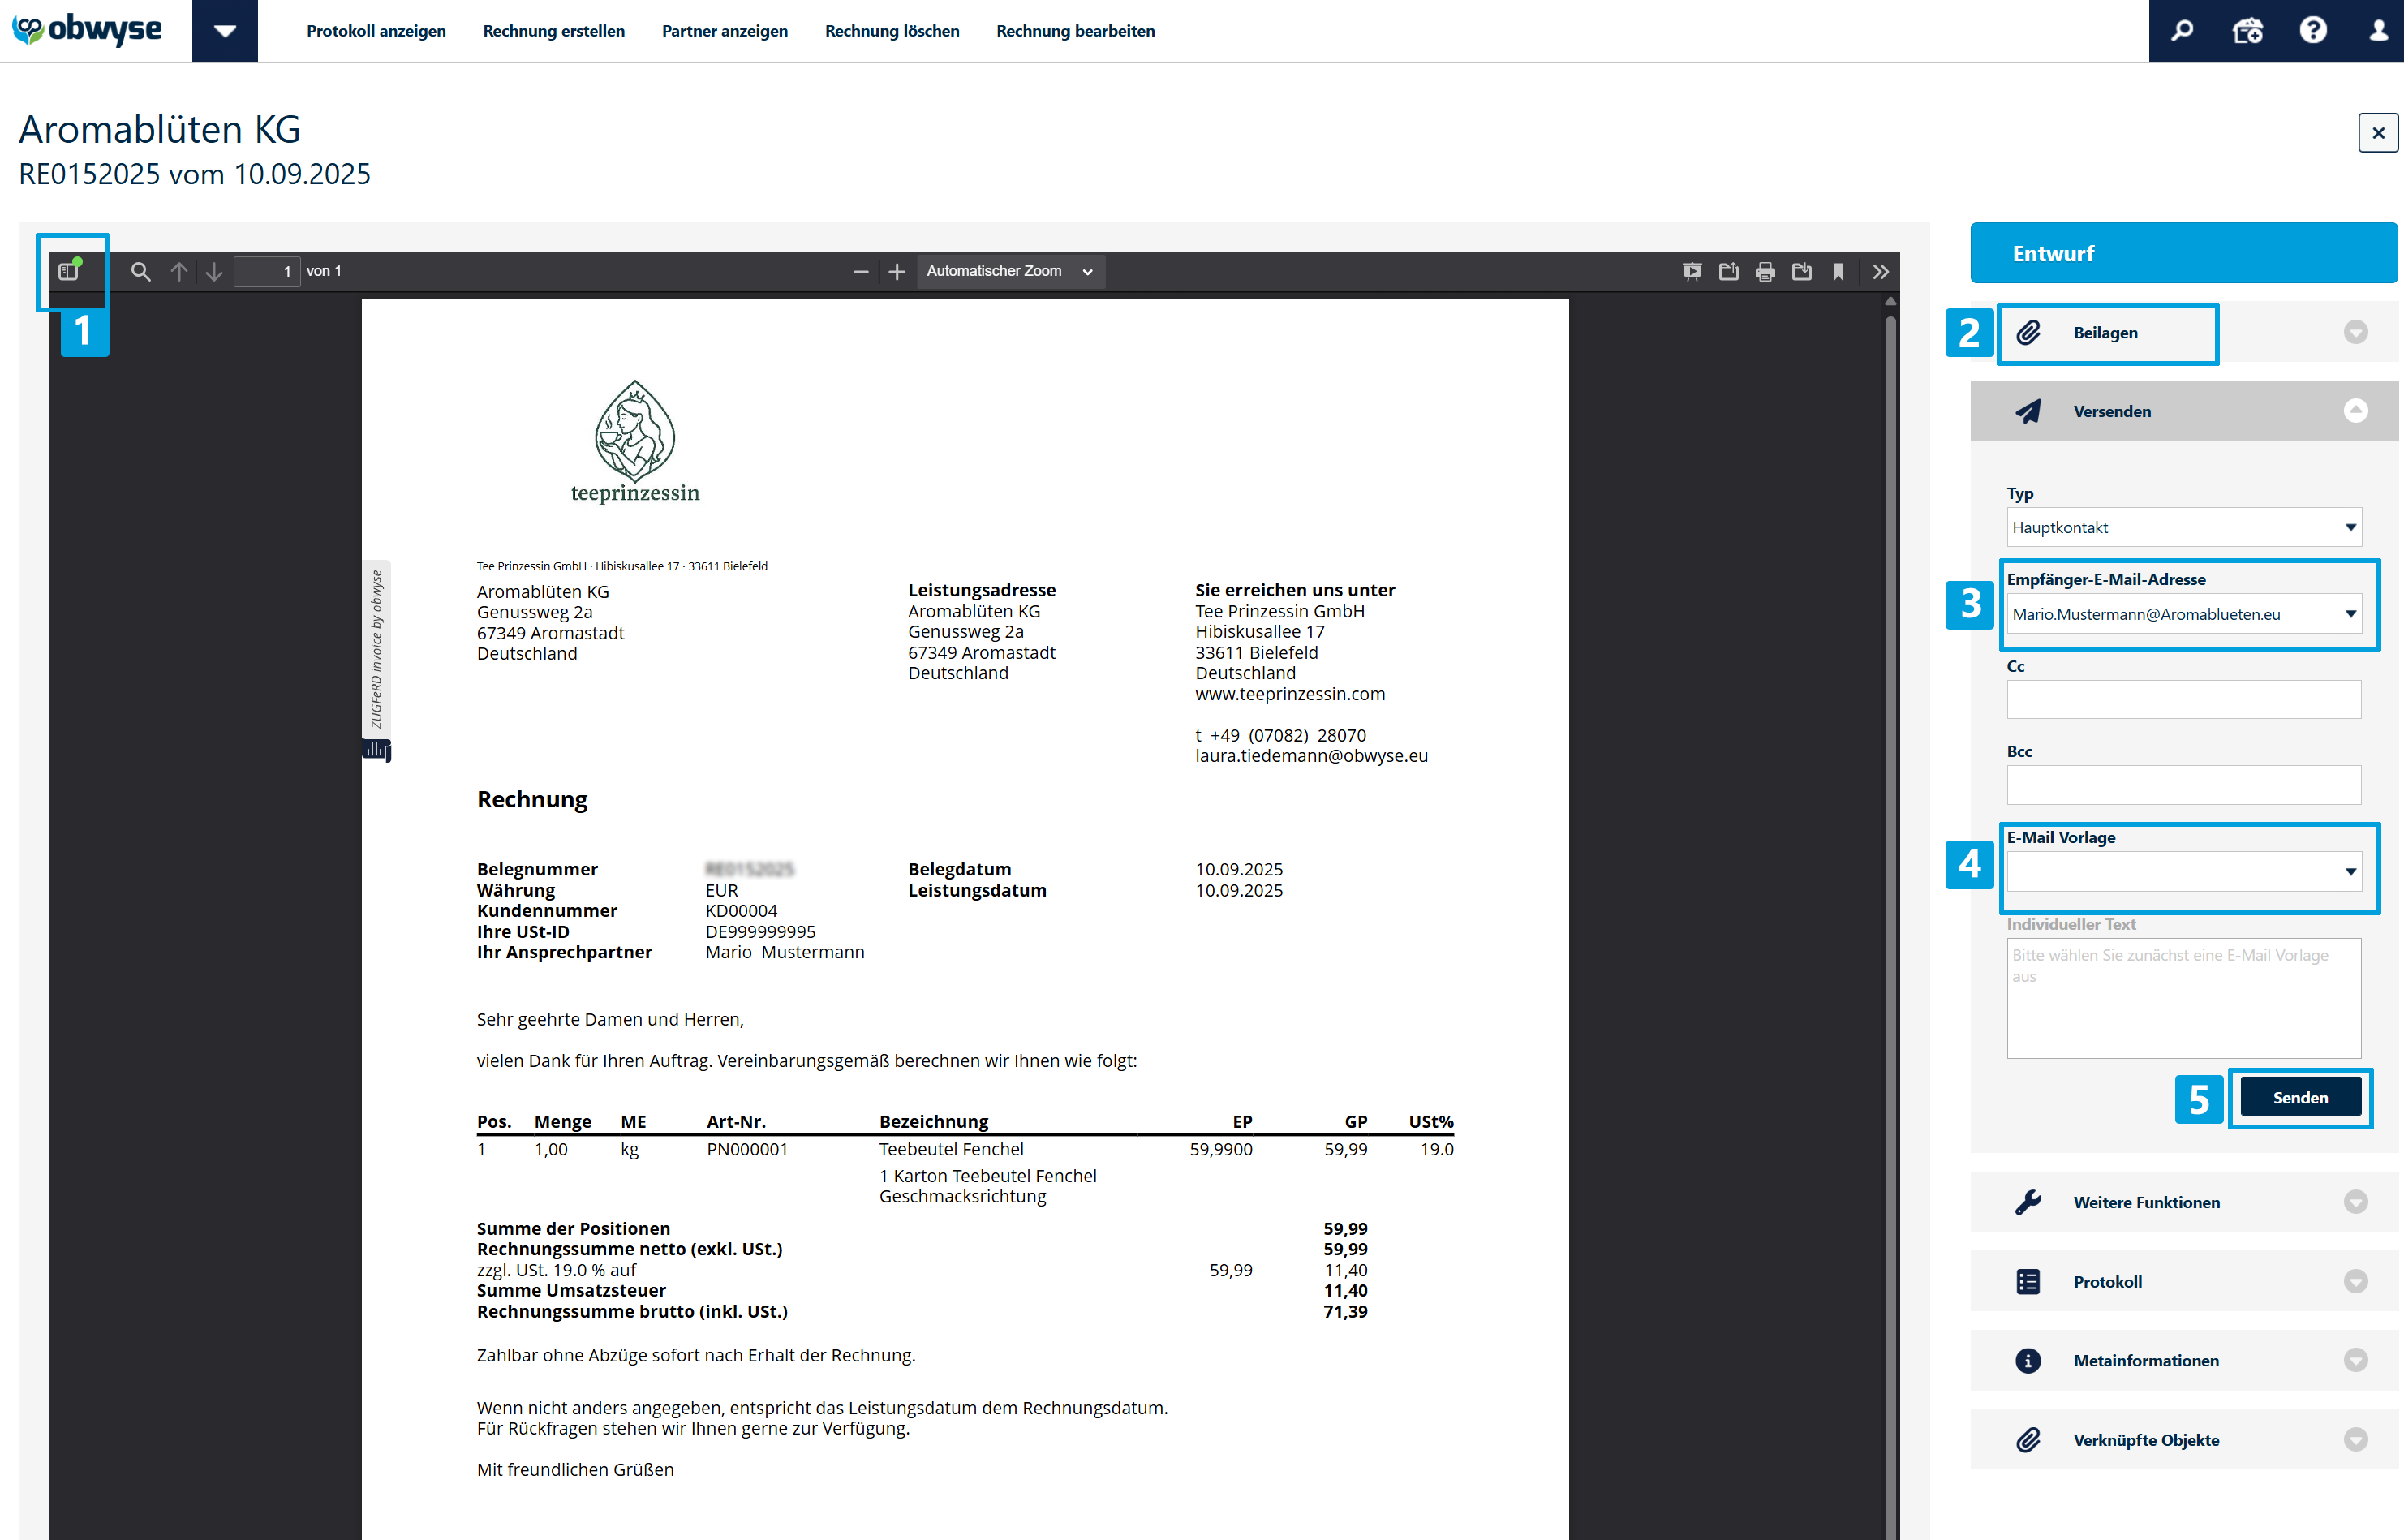The image size is (2404, 1540).
Task: Zoom in with the plus icon
Action: (x=897, y=271)
